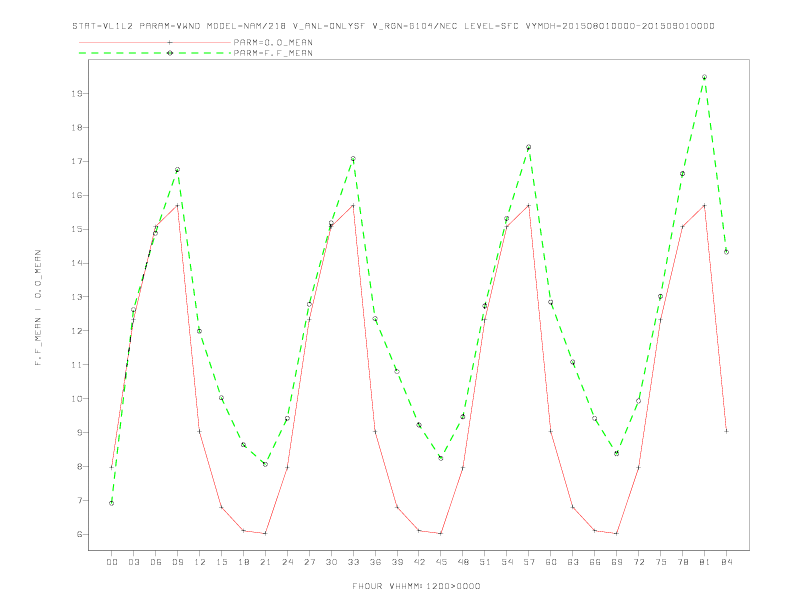
Task: Click the x-axis tick label 57
Action: tap(529, 562)
